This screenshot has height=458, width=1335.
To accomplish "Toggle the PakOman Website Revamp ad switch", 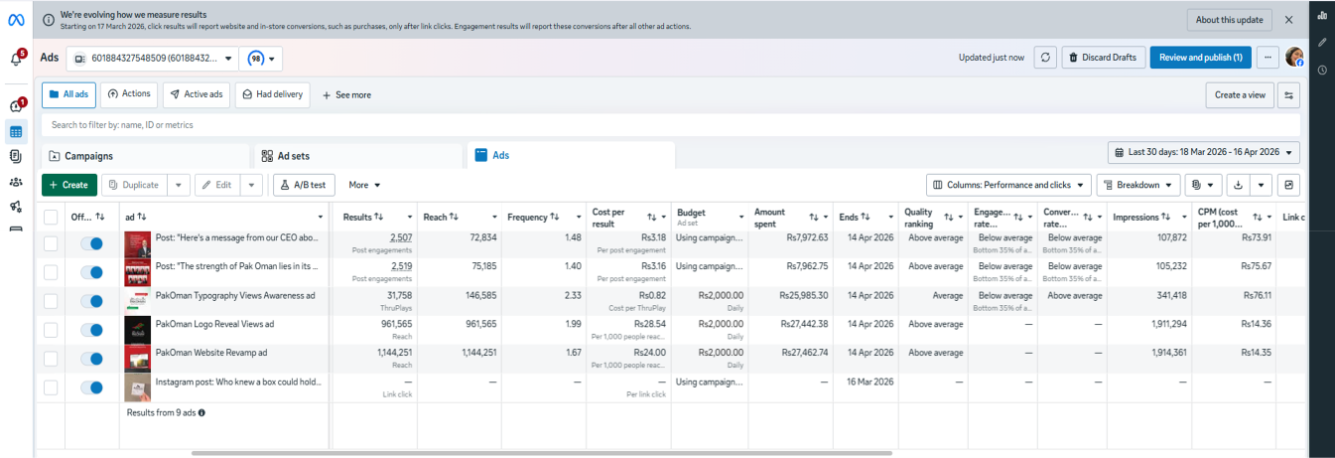I will (x=92, y=358).
